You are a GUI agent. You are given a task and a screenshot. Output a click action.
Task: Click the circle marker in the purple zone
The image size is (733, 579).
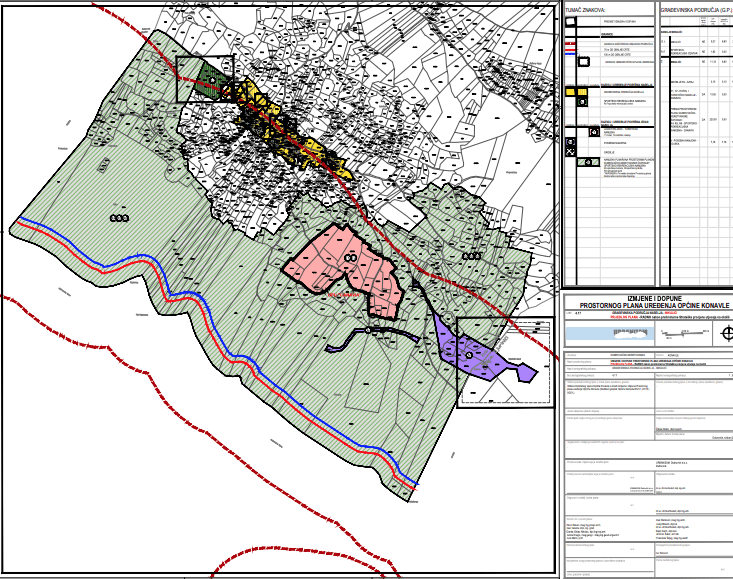point(467,353)
